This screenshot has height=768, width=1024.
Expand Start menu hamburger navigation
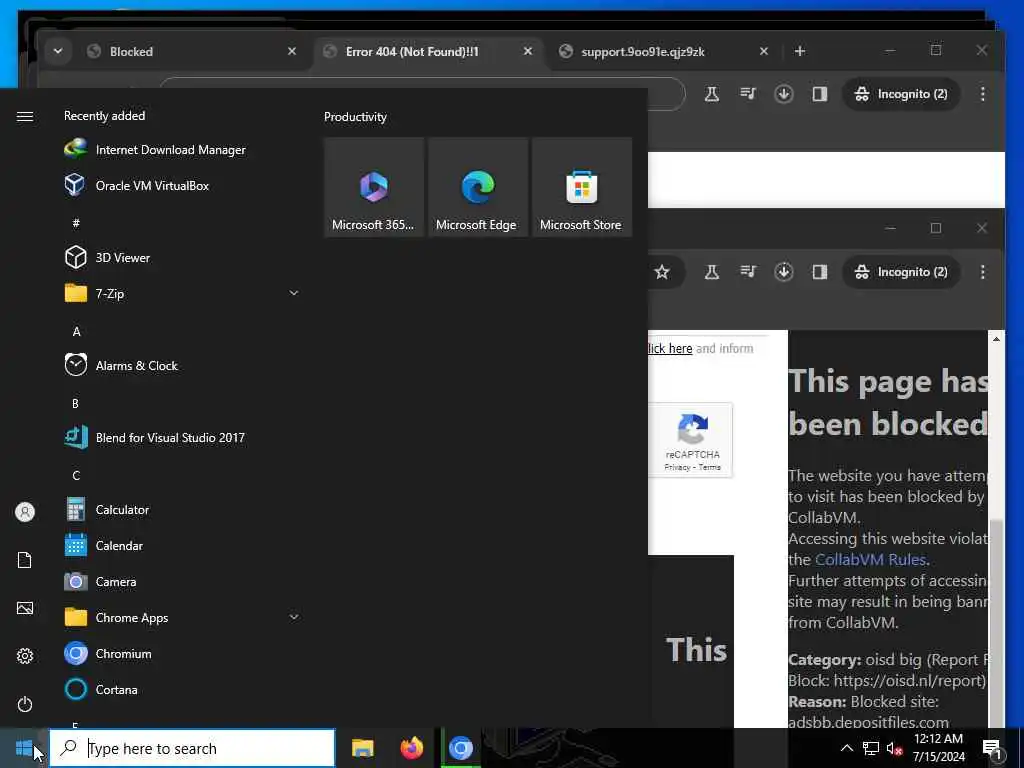pyautogui.click(x=25, y=116)
